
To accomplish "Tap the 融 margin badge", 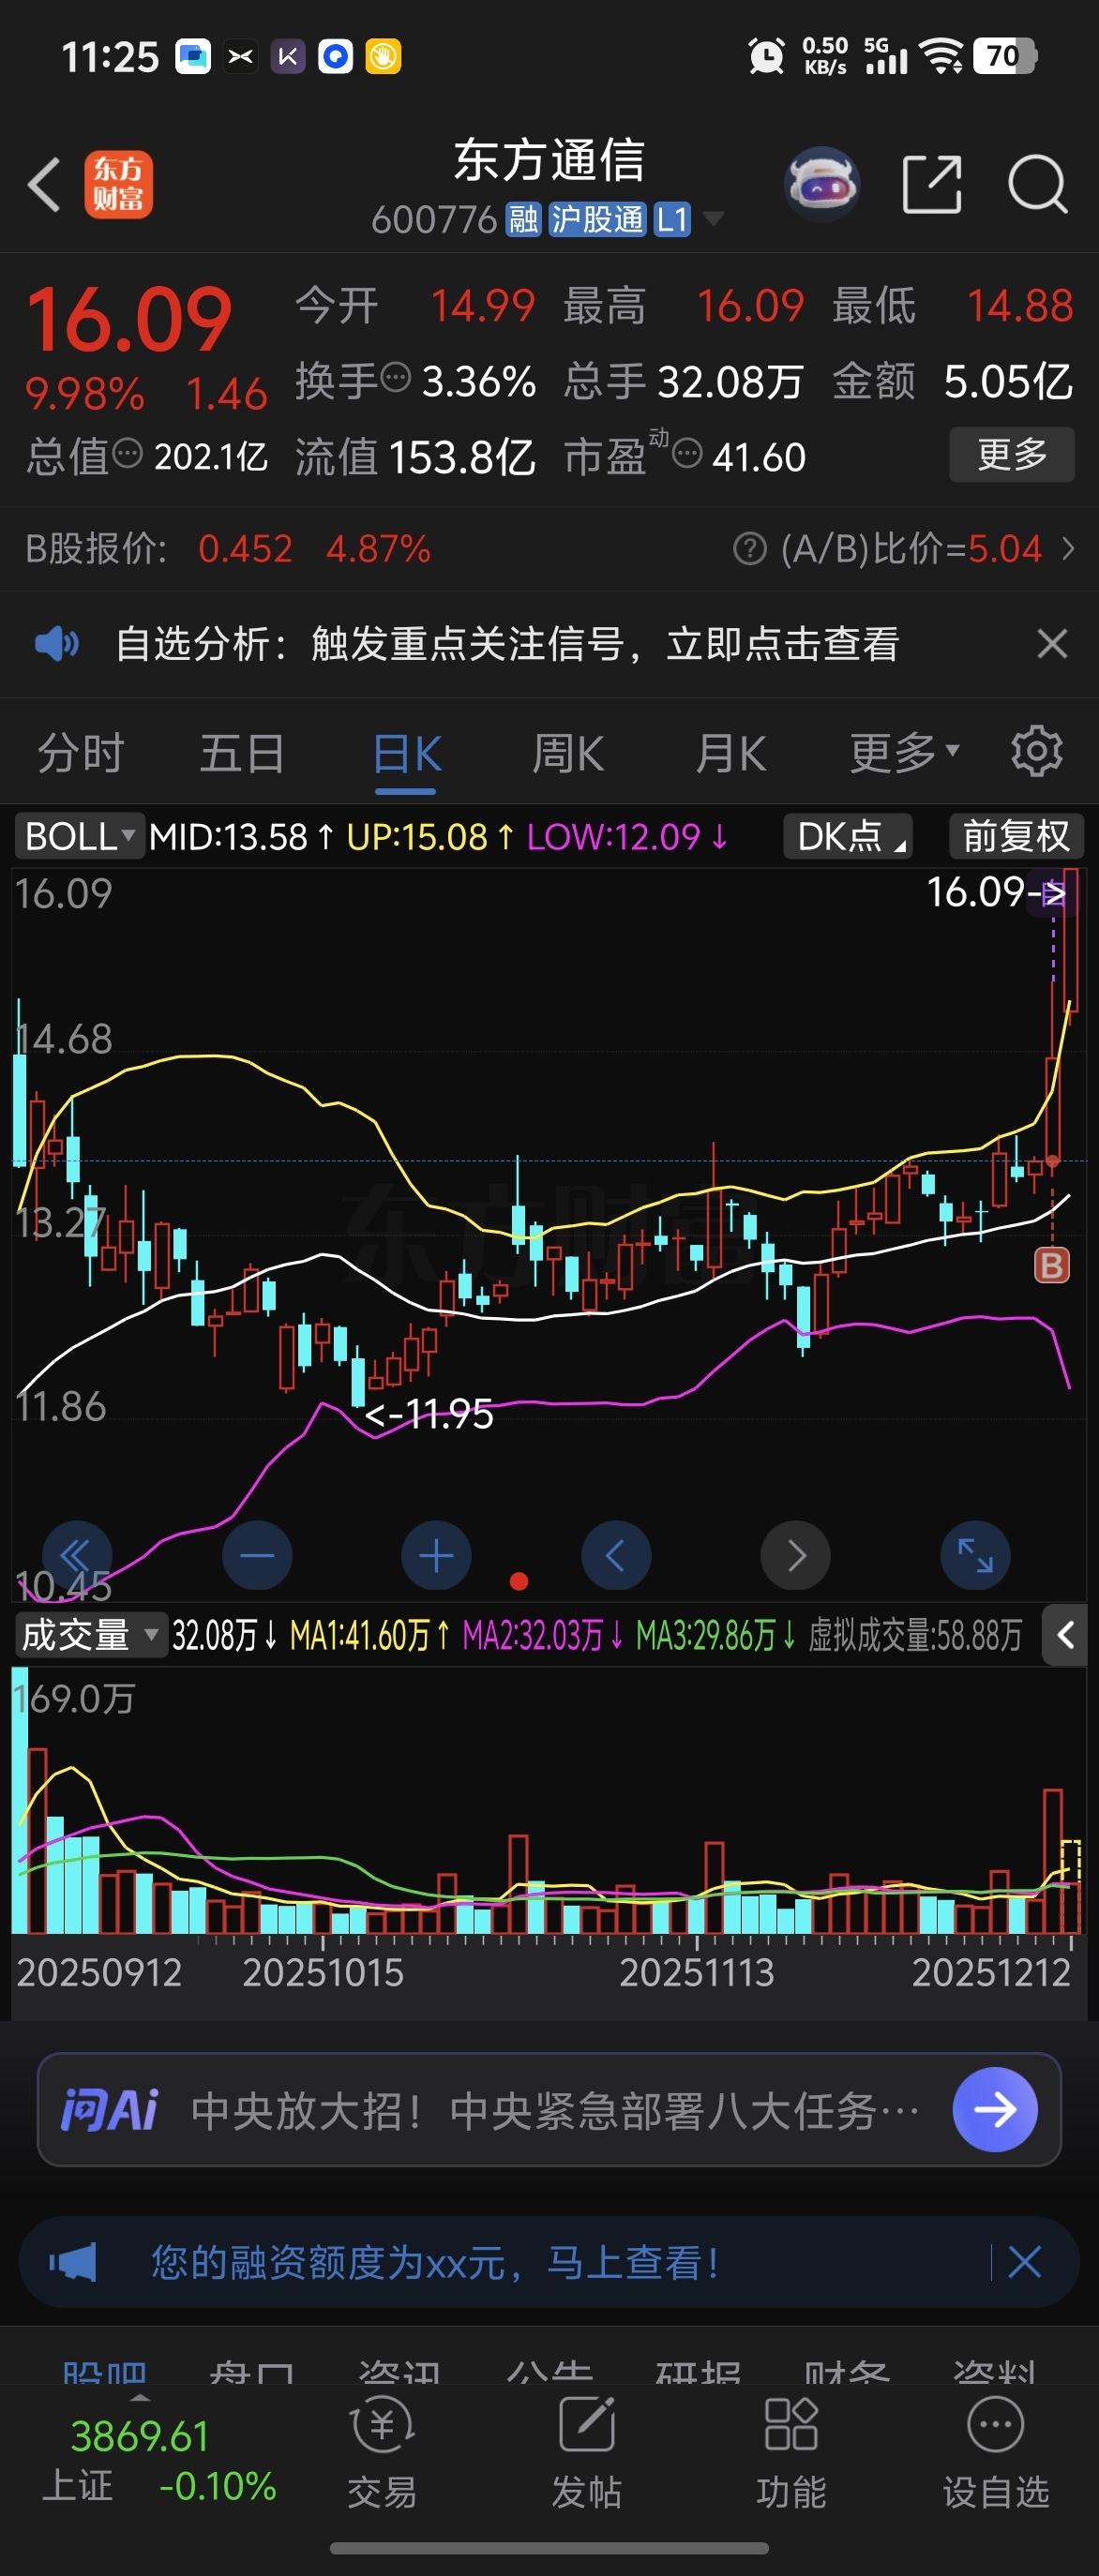I will [523, 219].
